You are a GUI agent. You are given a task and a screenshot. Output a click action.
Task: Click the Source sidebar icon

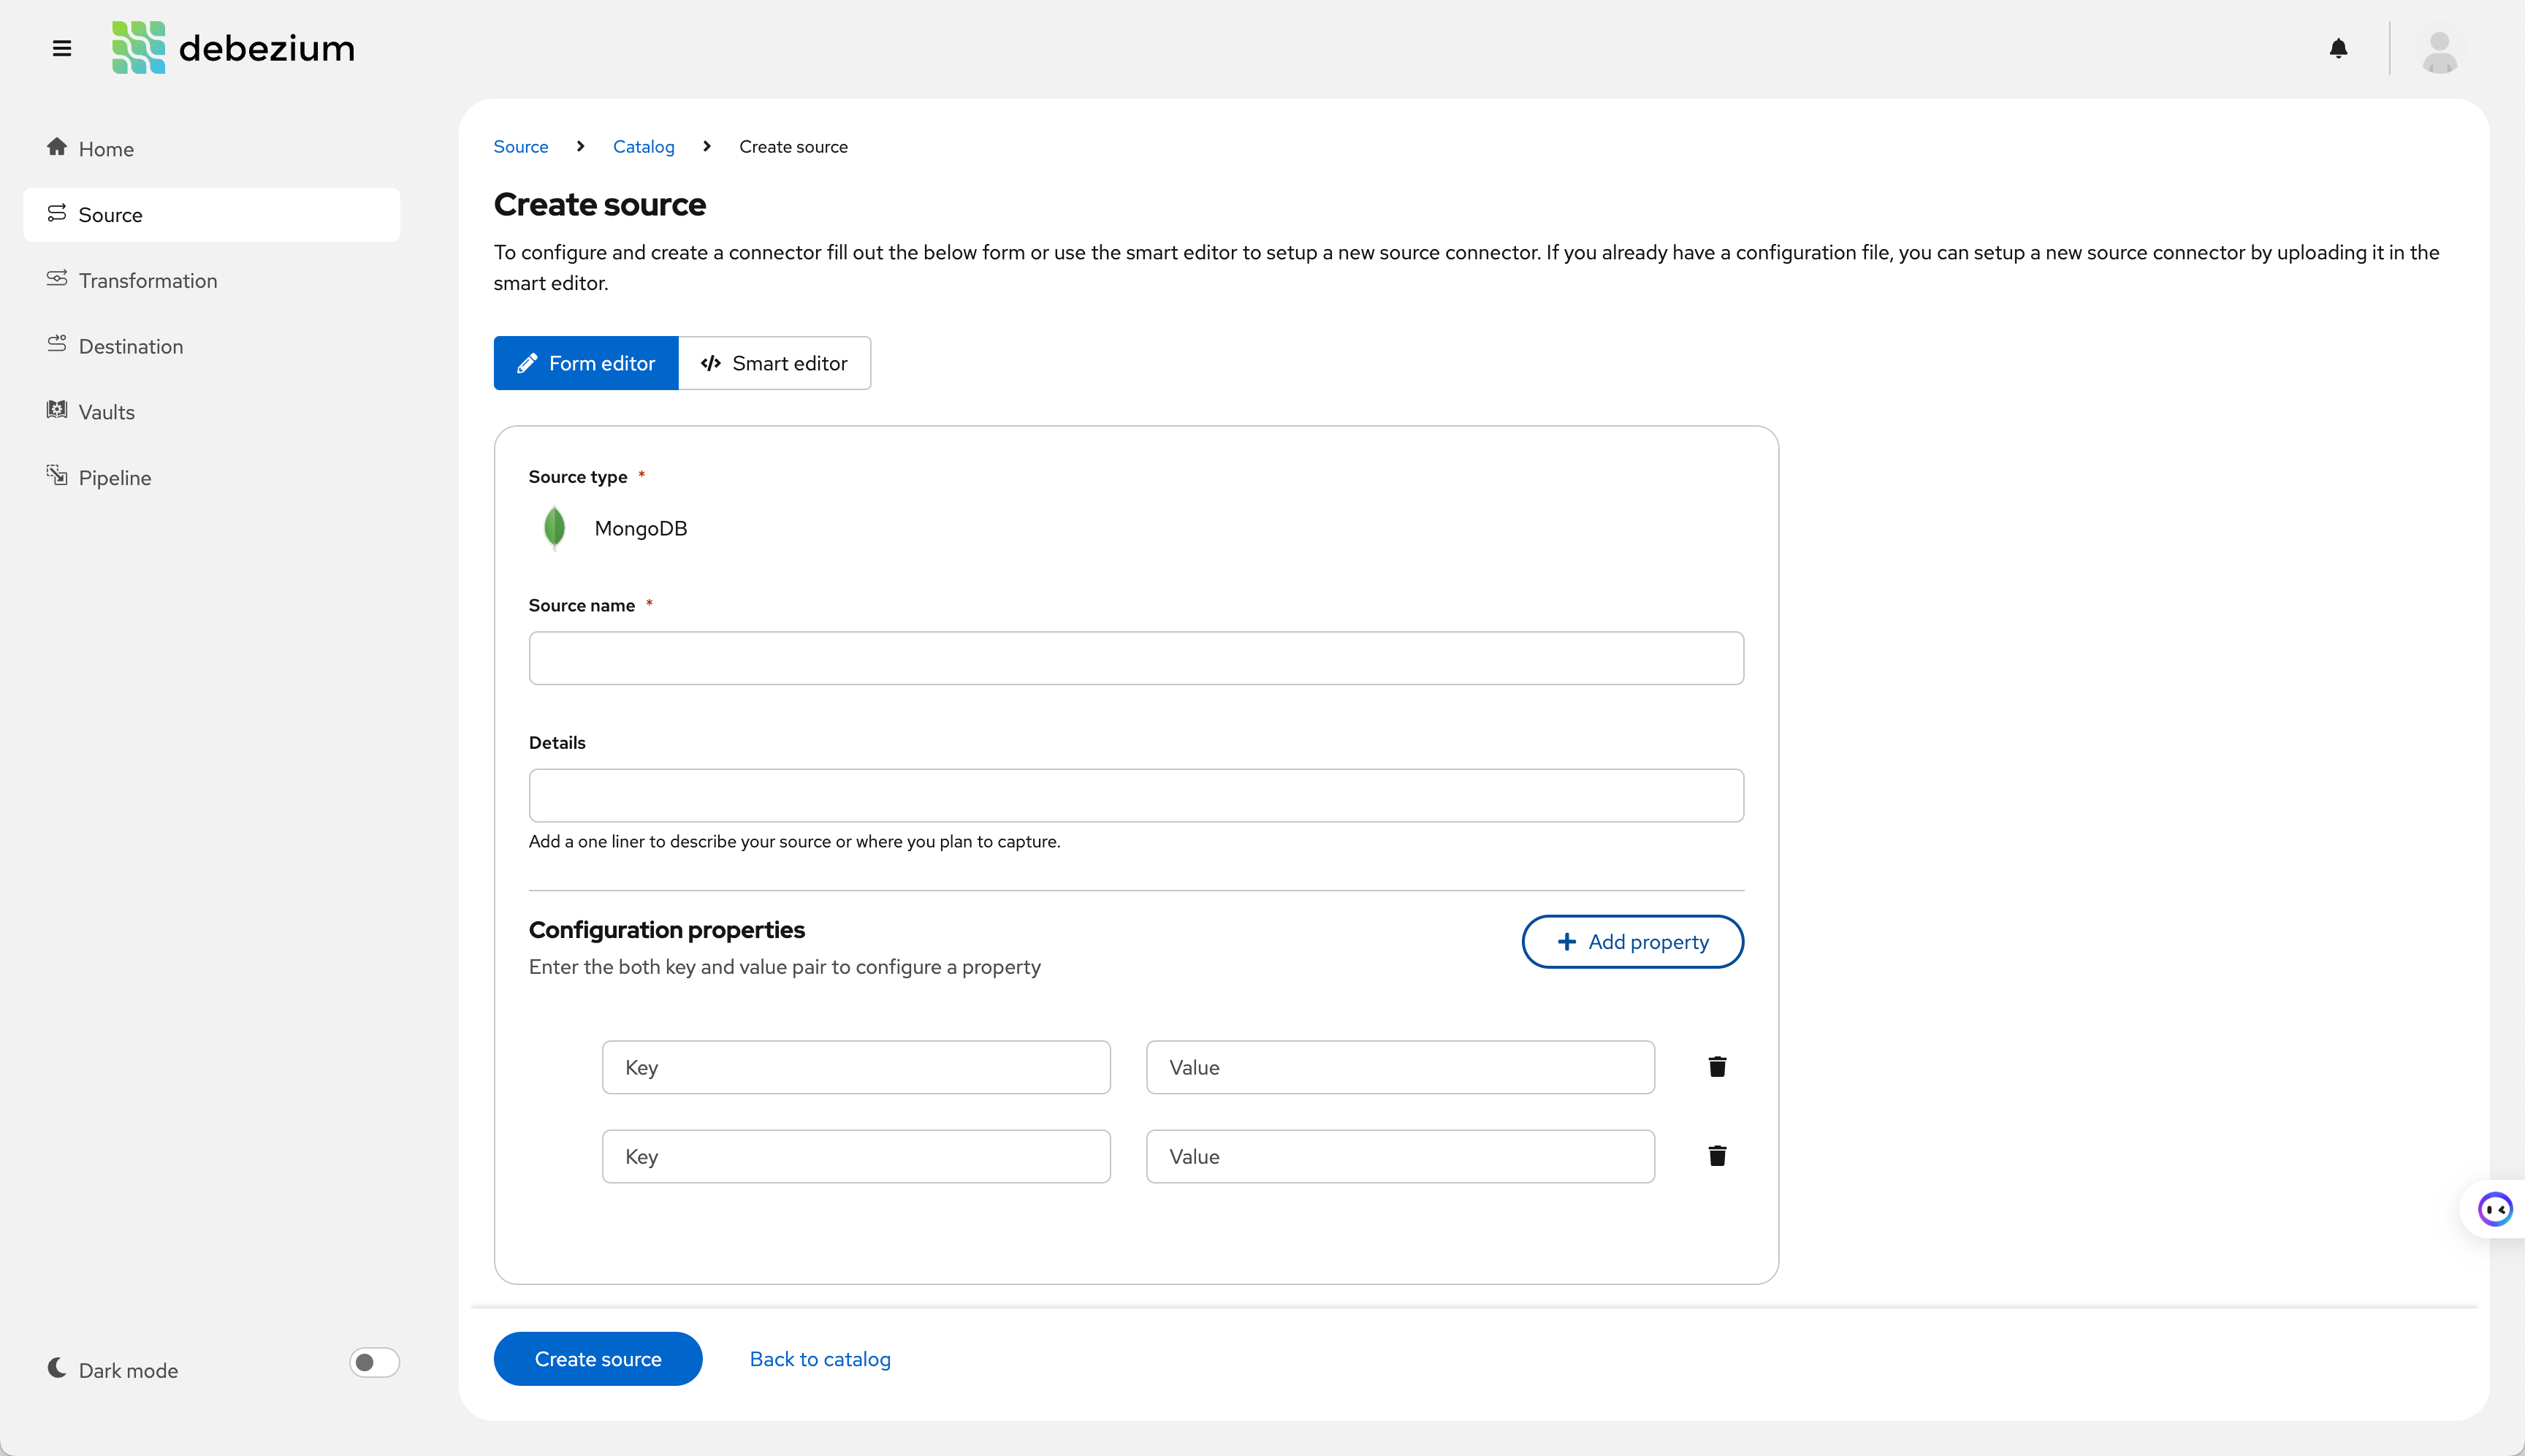(x=57, y=215)
